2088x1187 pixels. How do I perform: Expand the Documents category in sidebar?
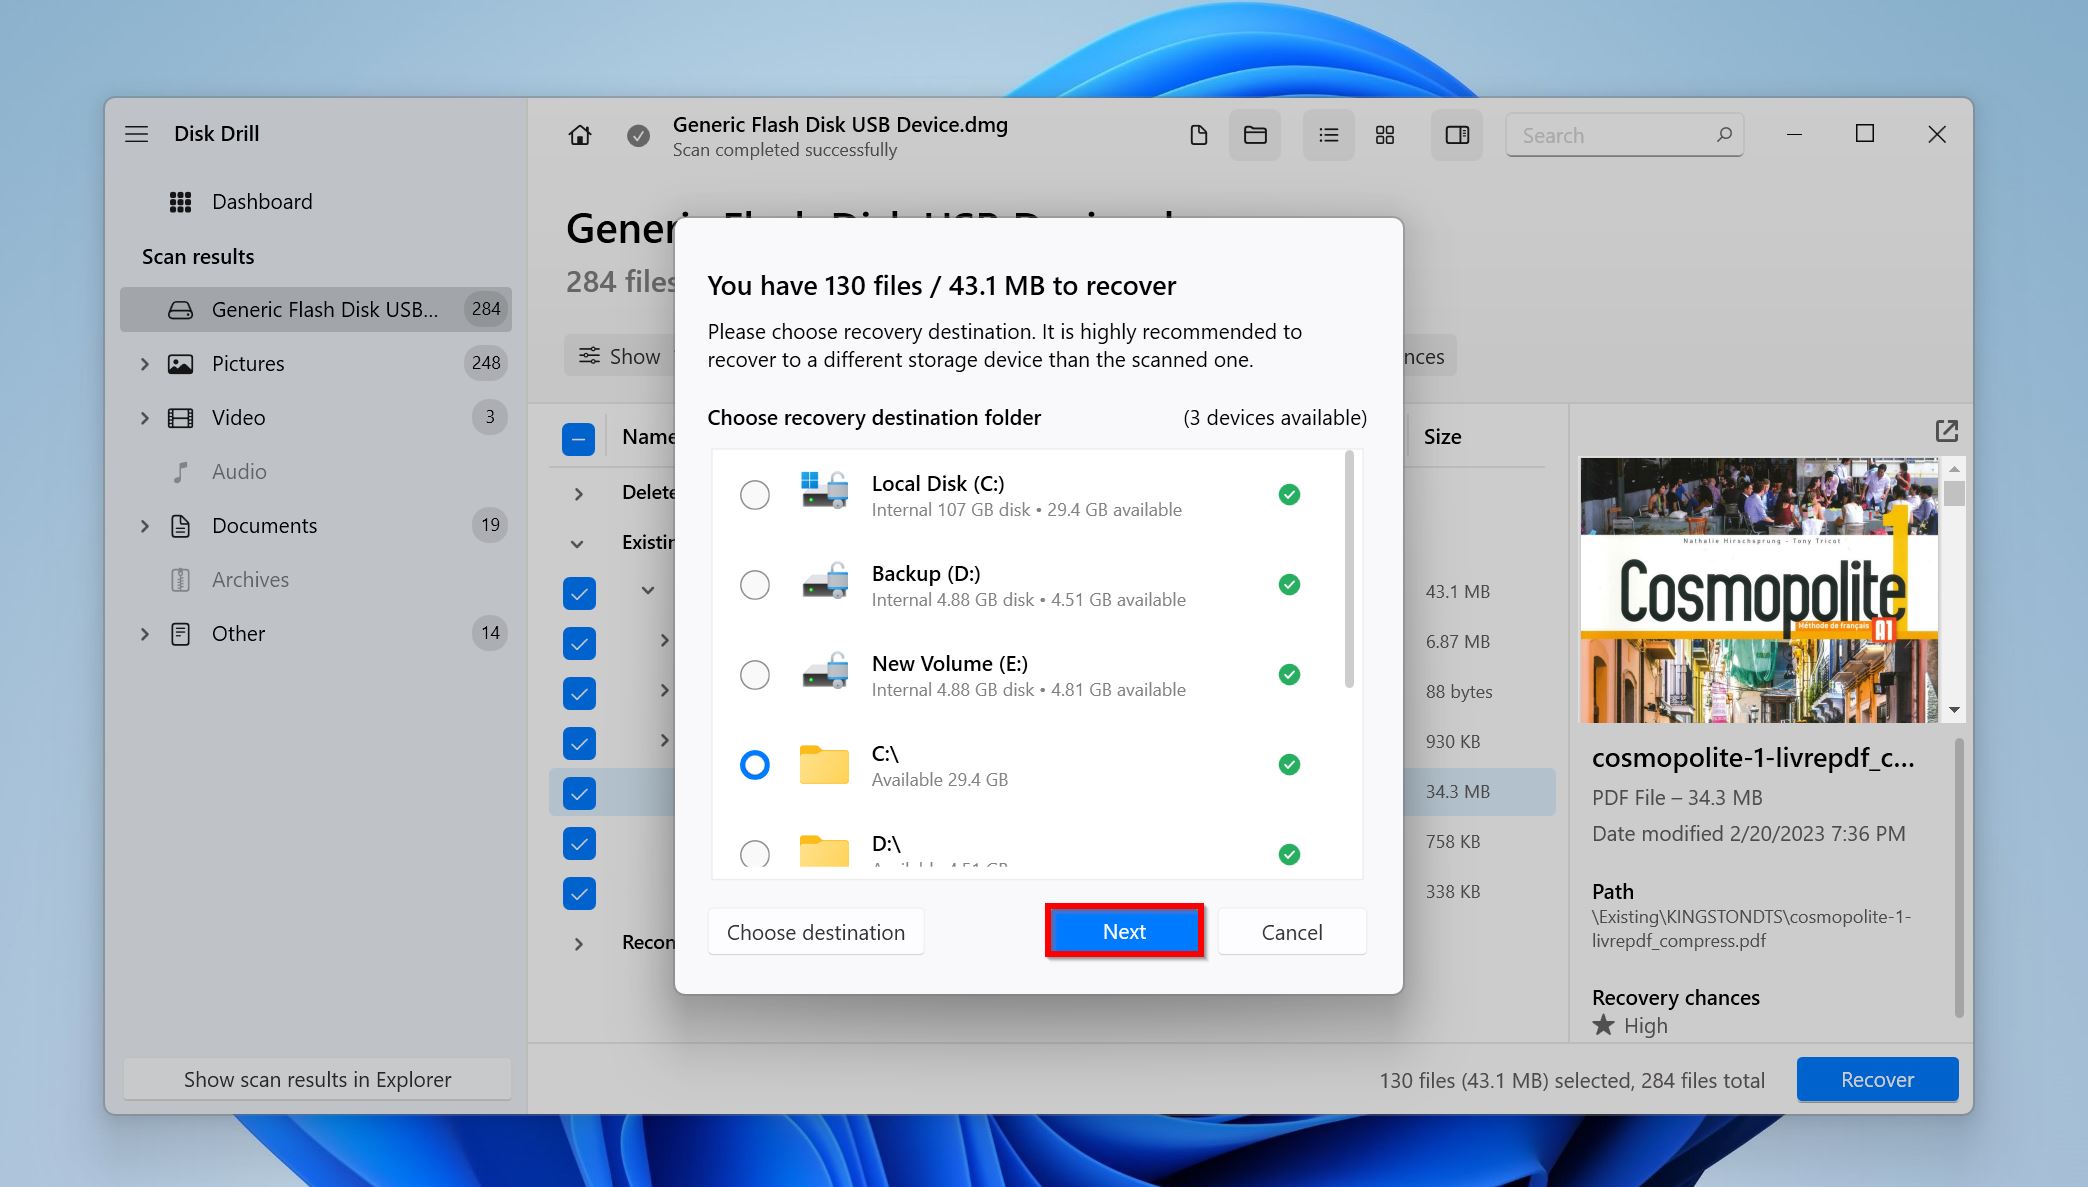pos(145,526)
